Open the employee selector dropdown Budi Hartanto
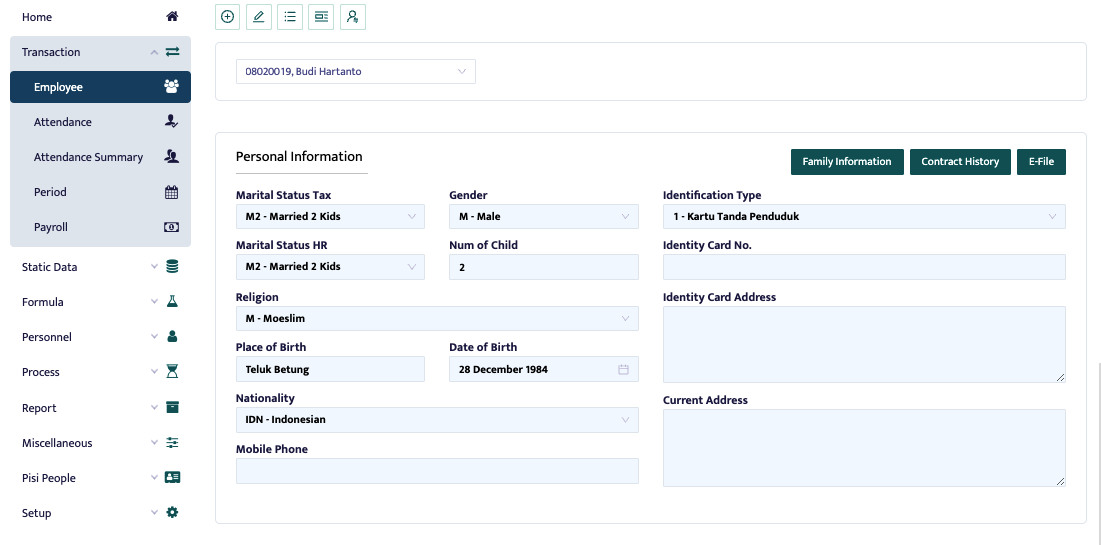The height and width of the screenshot is (545, 1101). pyautogui.click(x=355, y=72)
